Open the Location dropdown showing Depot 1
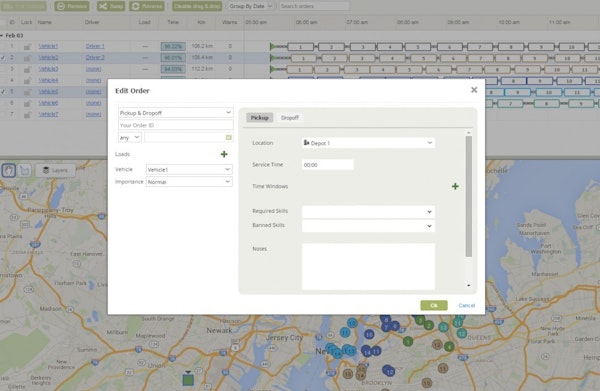The height and width of the screenshot is (391, 600). pos(368,143)
